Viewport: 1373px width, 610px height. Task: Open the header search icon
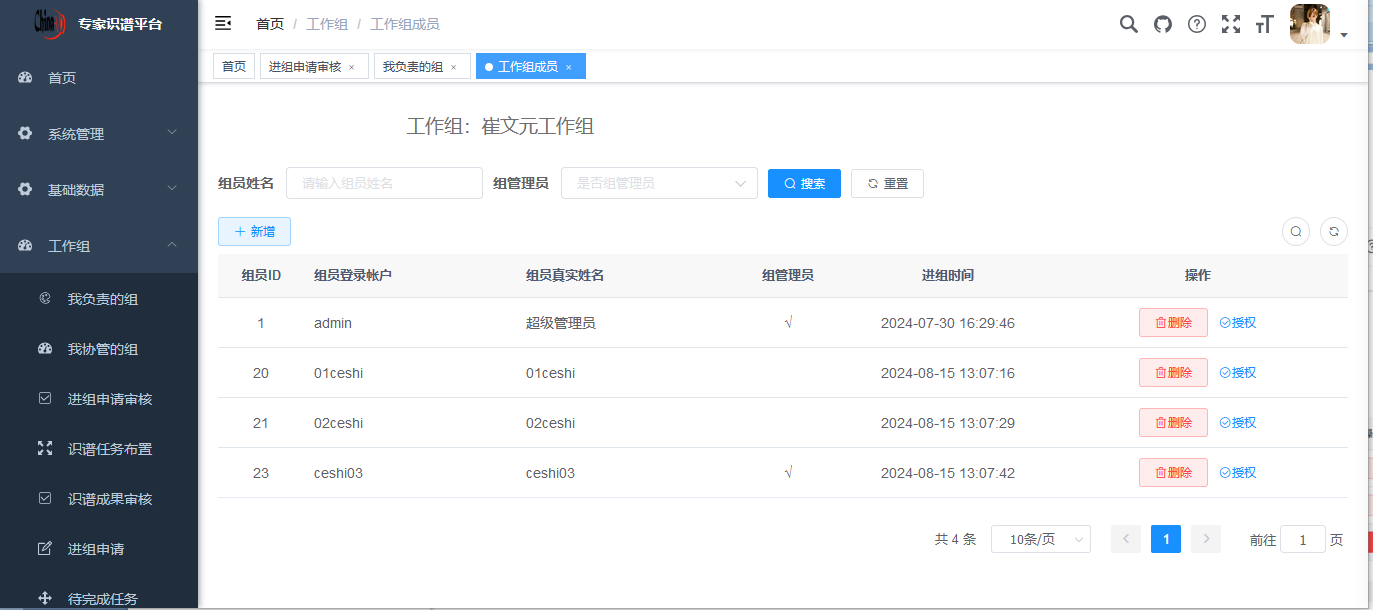coord(1128,24)
